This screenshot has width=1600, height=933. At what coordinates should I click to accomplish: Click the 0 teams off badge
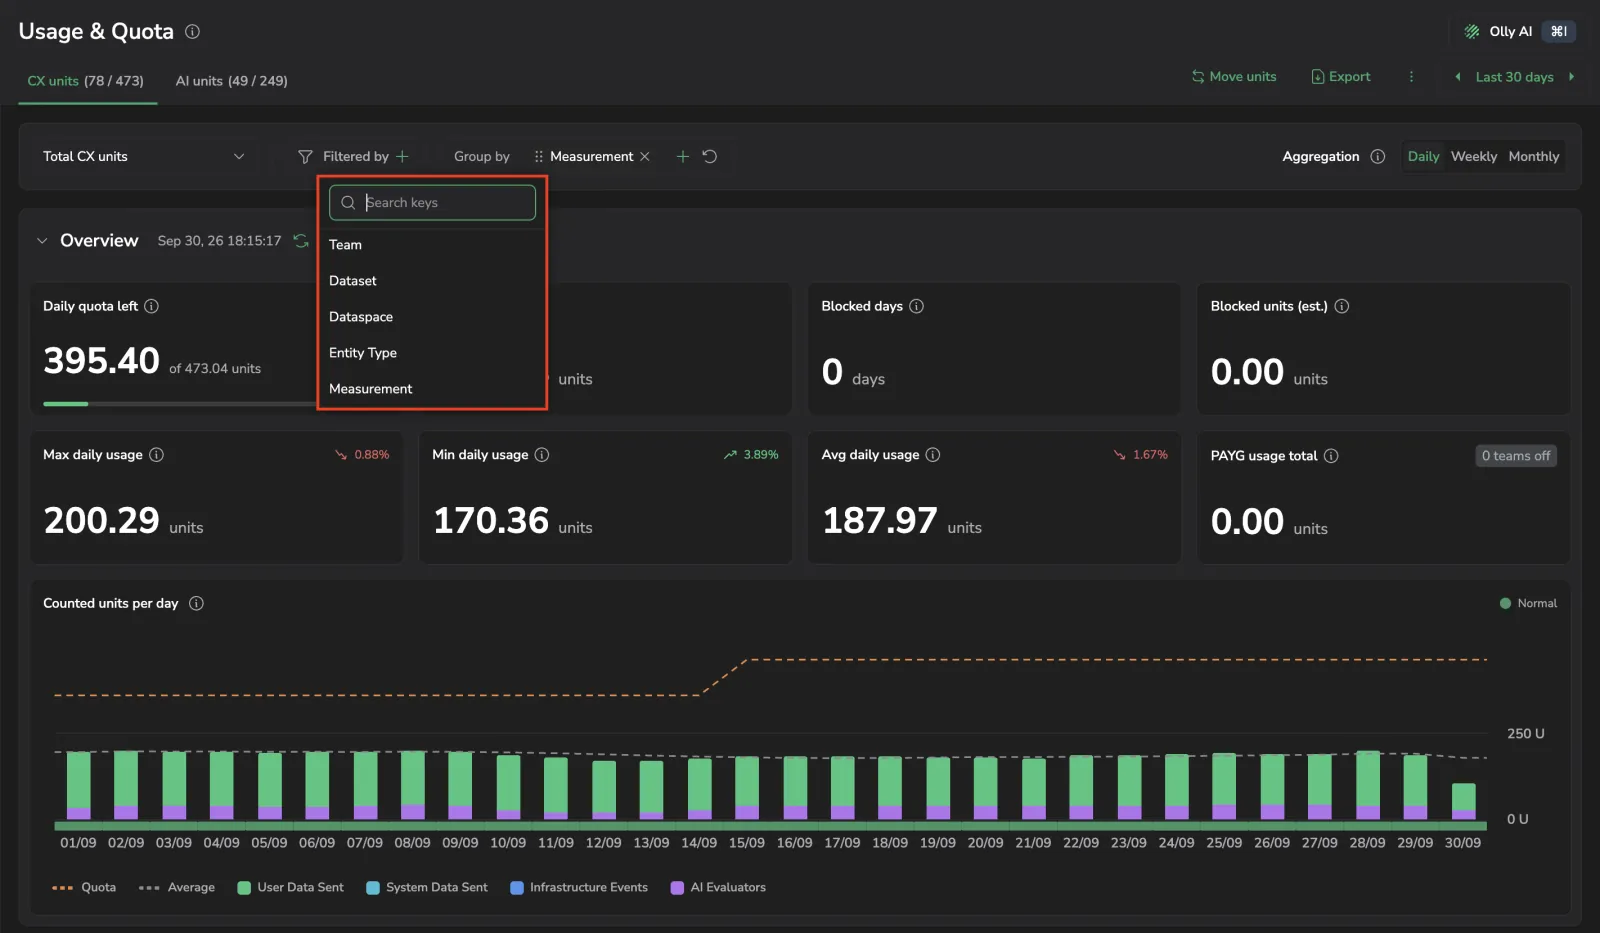click(x=1516, y=456)
